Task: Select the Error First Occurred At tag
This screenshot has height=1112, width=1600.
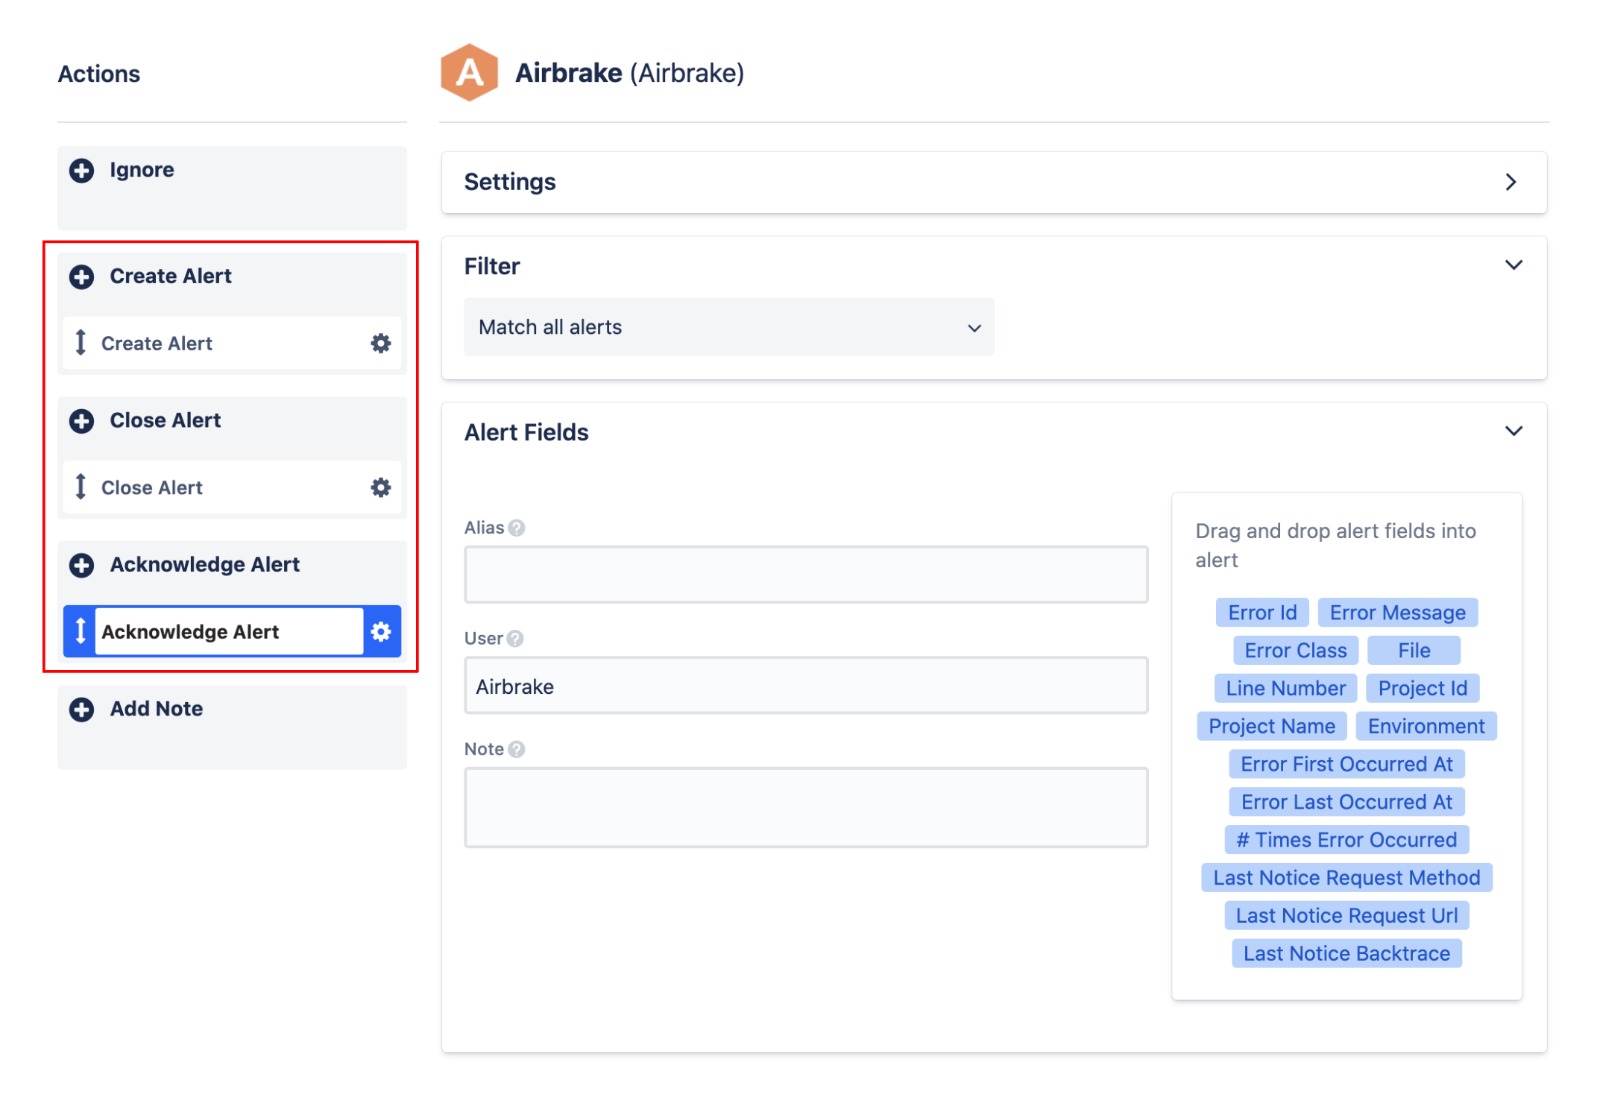Action: [1347, 765]
